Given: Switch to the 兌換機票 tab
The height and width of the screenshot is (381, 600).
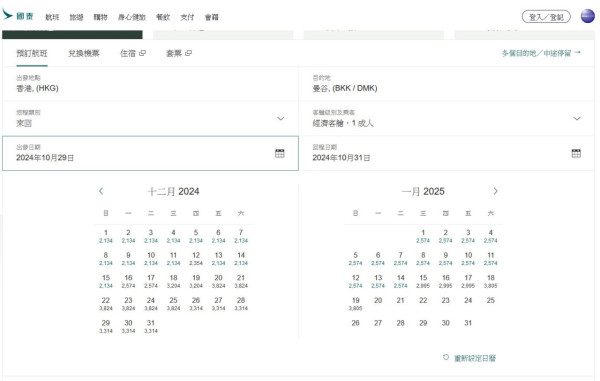Looking at the screenshot, I should click(x=84, y=53).
